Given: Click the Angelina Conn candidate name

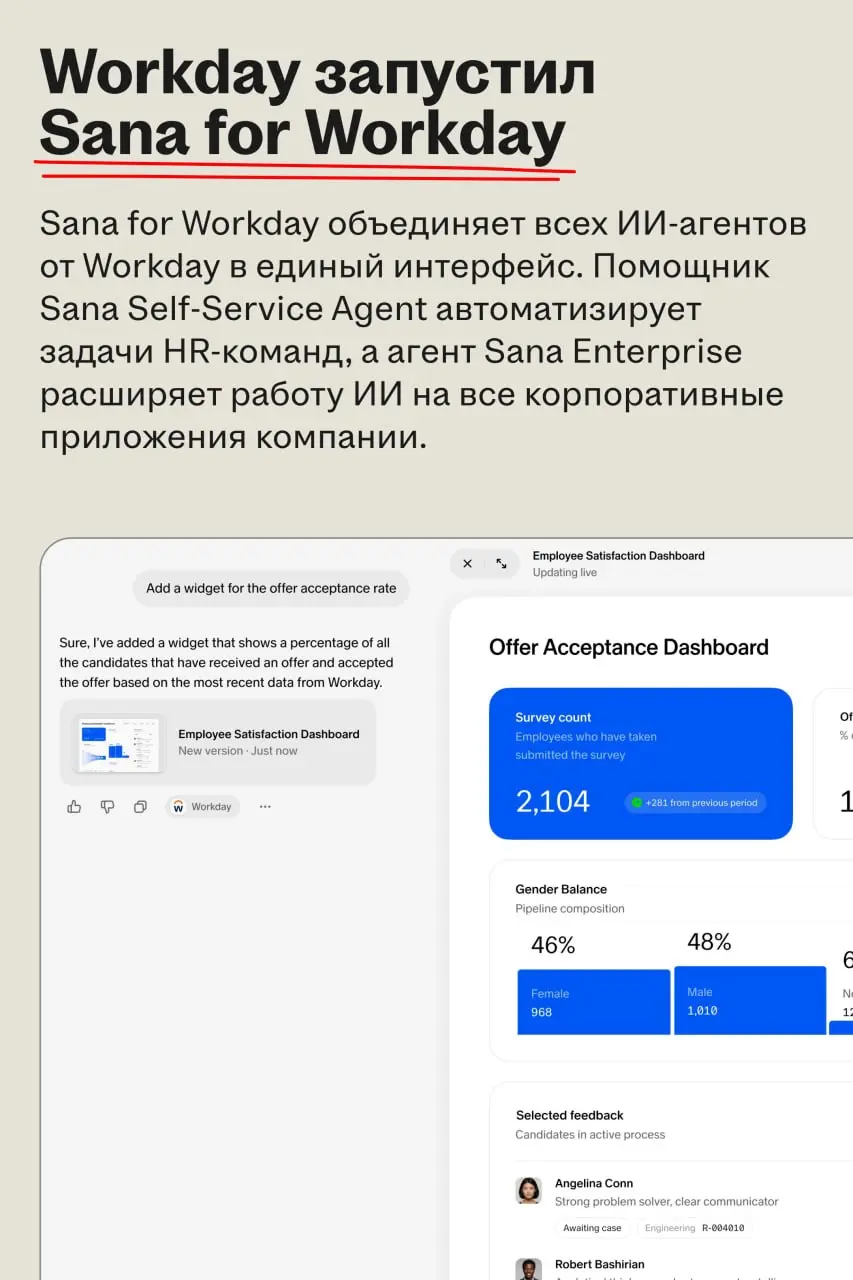Looking at the screenshot, I should tap(594, 1182).
